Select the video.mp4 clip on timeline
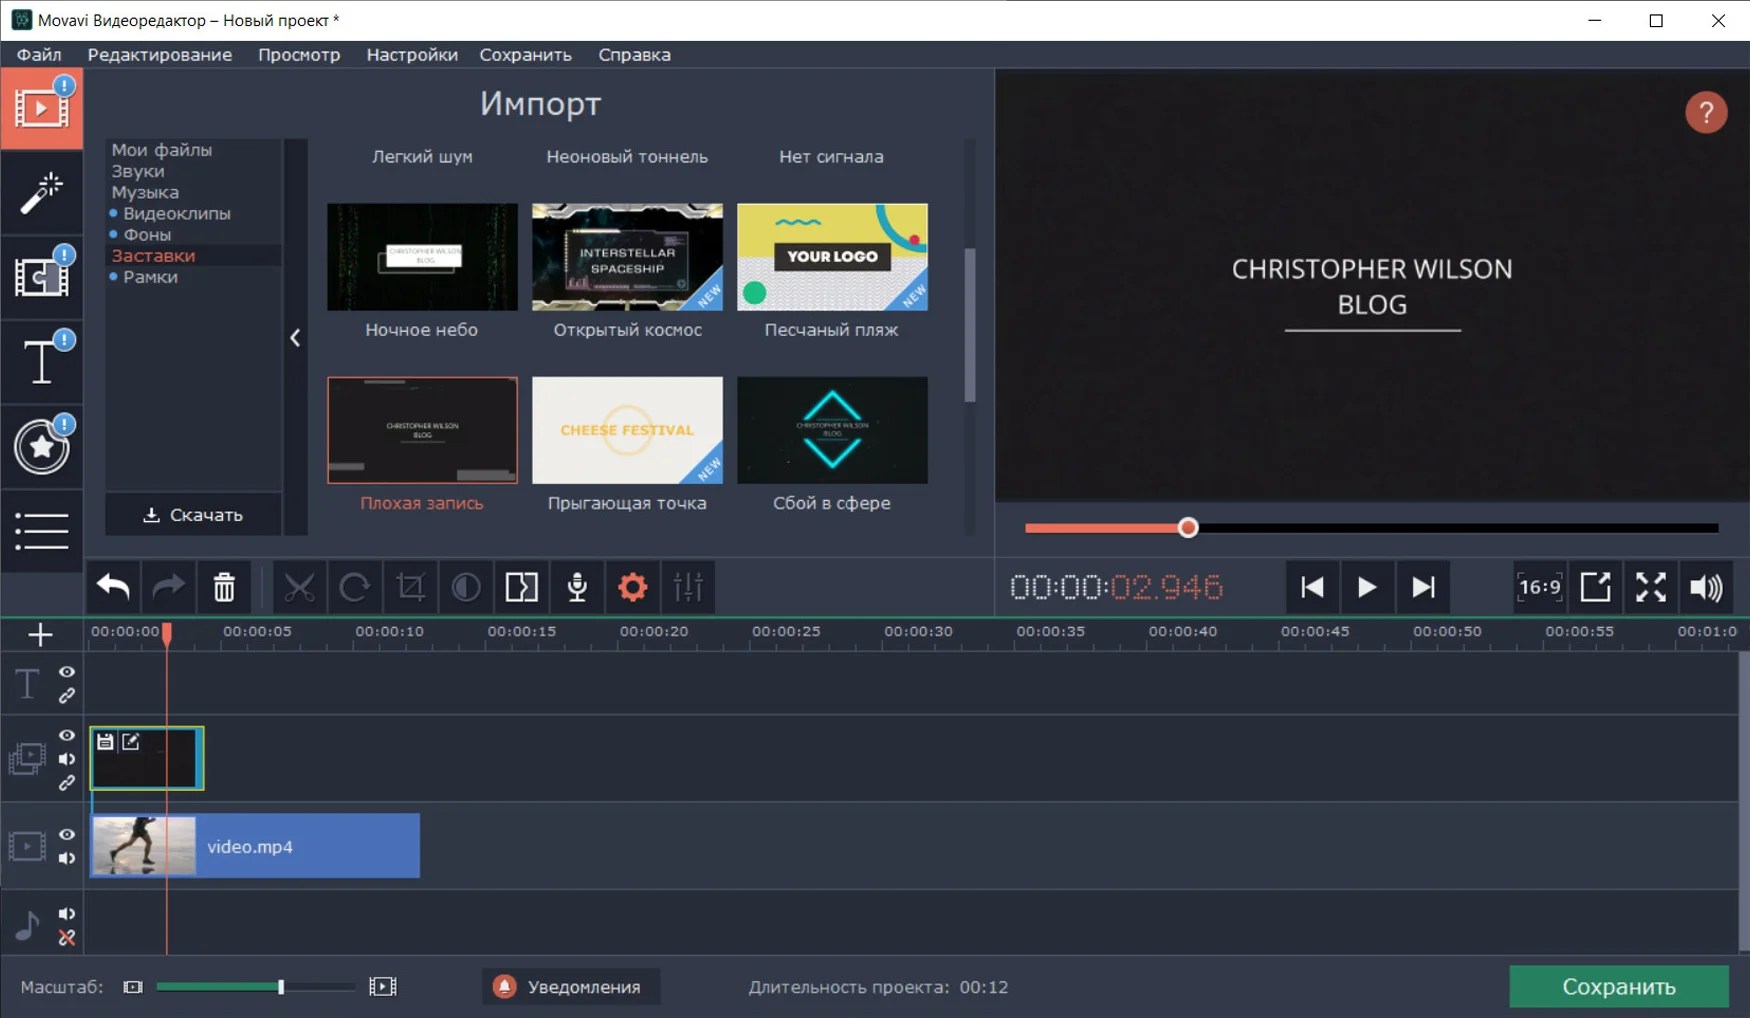The image size is (1750, 1018). tap(255, 846)
